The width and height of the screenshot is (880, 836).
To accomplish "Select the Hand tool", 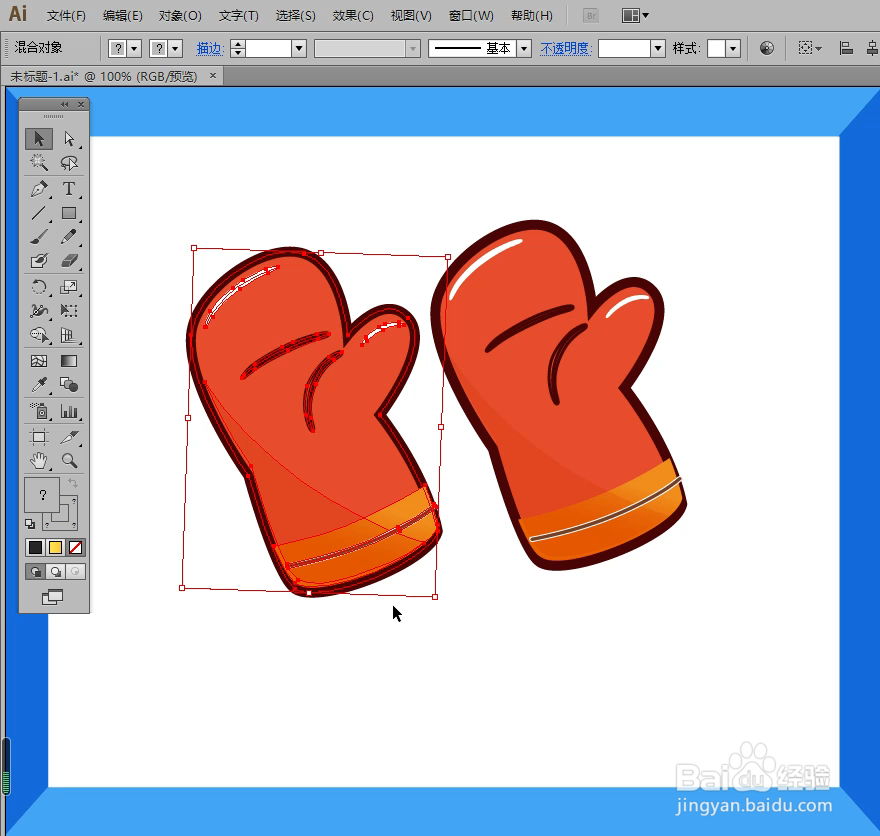I will (39, 461).
